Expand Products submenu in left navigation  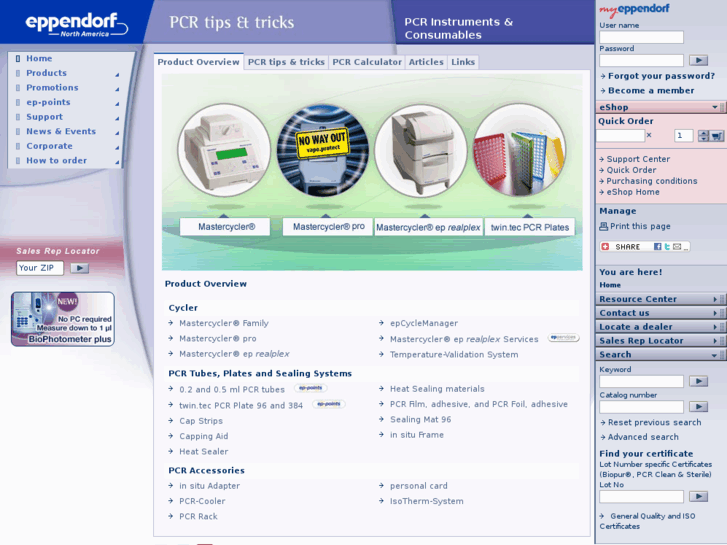tap(117, 74)
